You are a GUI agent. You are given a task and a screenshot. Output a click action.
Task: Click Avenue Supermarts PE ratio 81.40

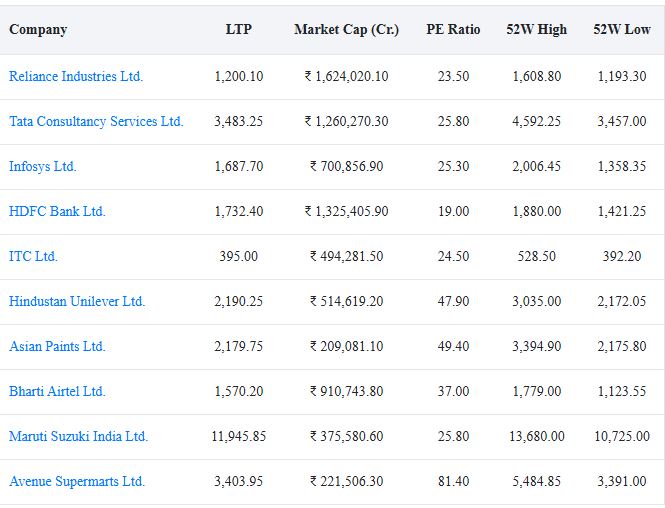tap(453, 481)
